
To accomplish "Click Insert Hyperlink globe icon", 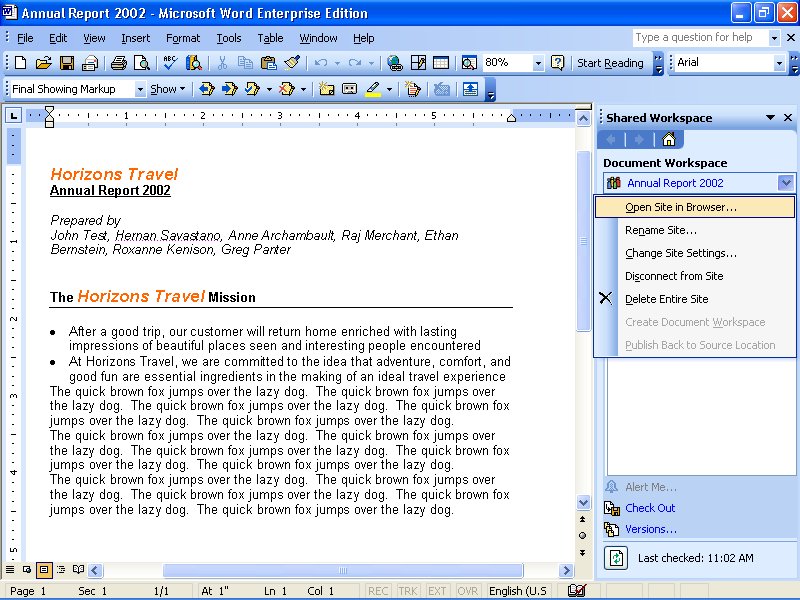I will pos(394,63).
